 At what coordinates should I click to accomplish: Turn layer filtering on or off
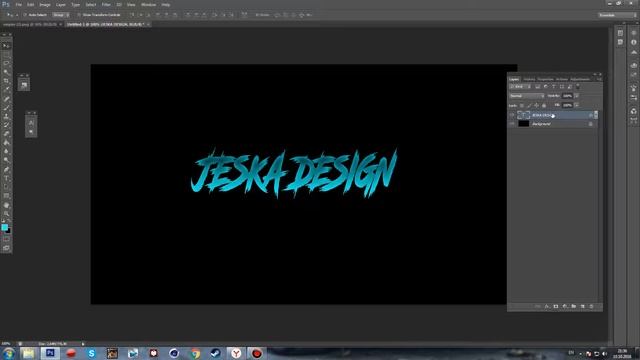point(578,86)
